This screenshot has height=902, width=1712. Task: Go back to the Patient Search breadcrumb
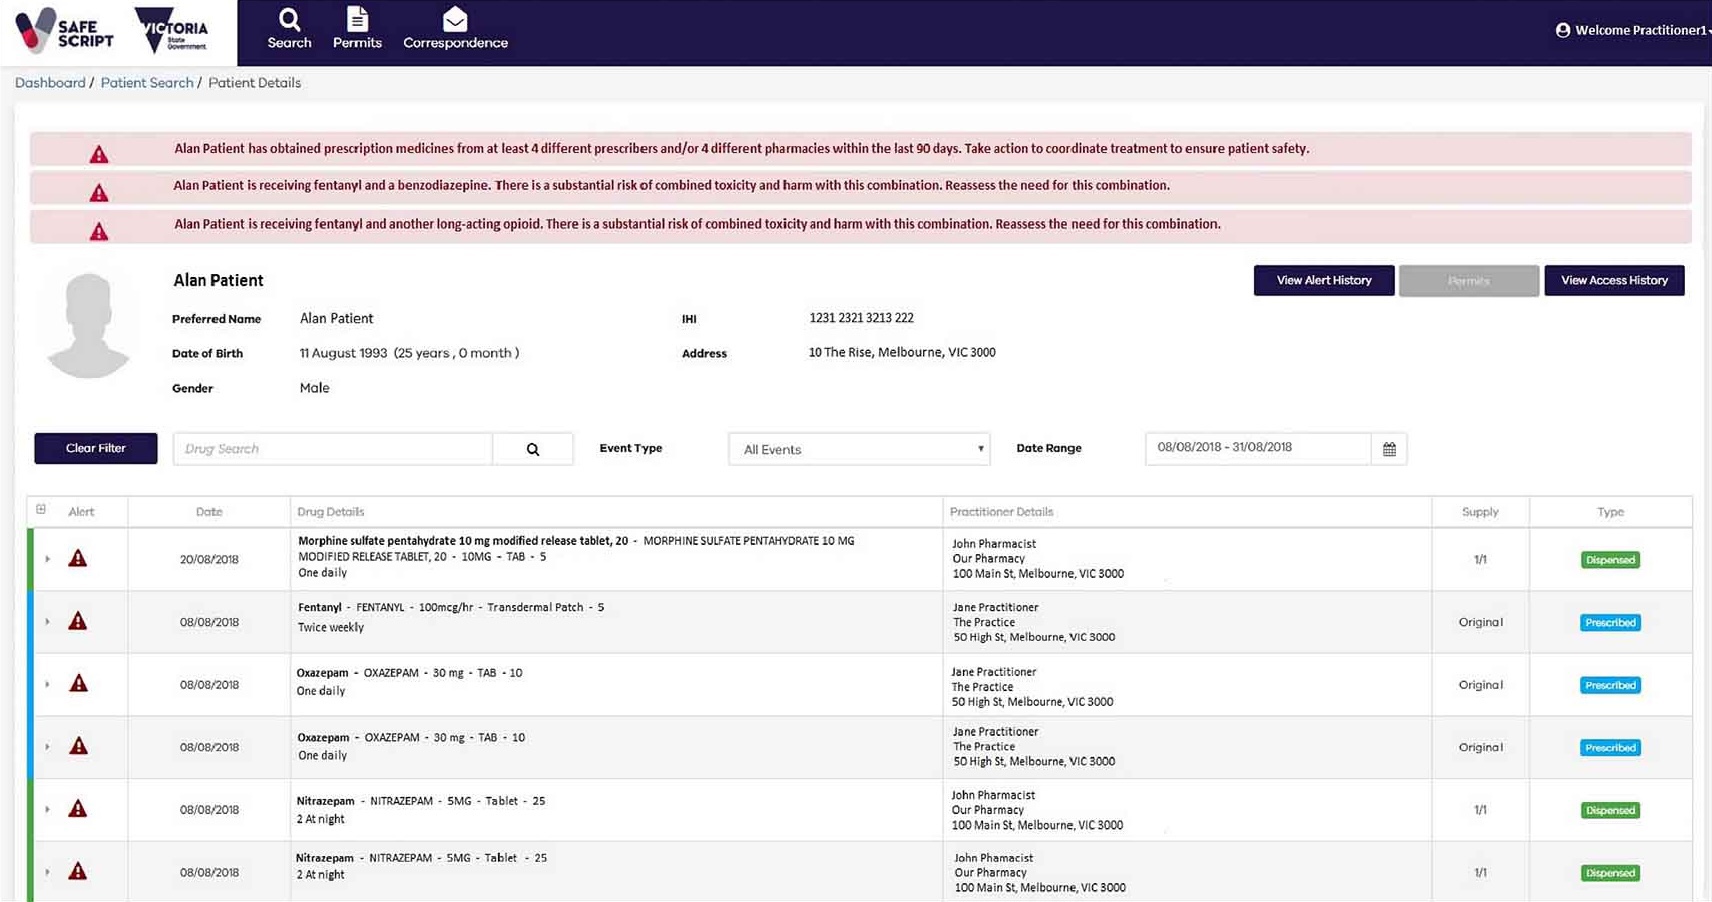tap(147, 83)
